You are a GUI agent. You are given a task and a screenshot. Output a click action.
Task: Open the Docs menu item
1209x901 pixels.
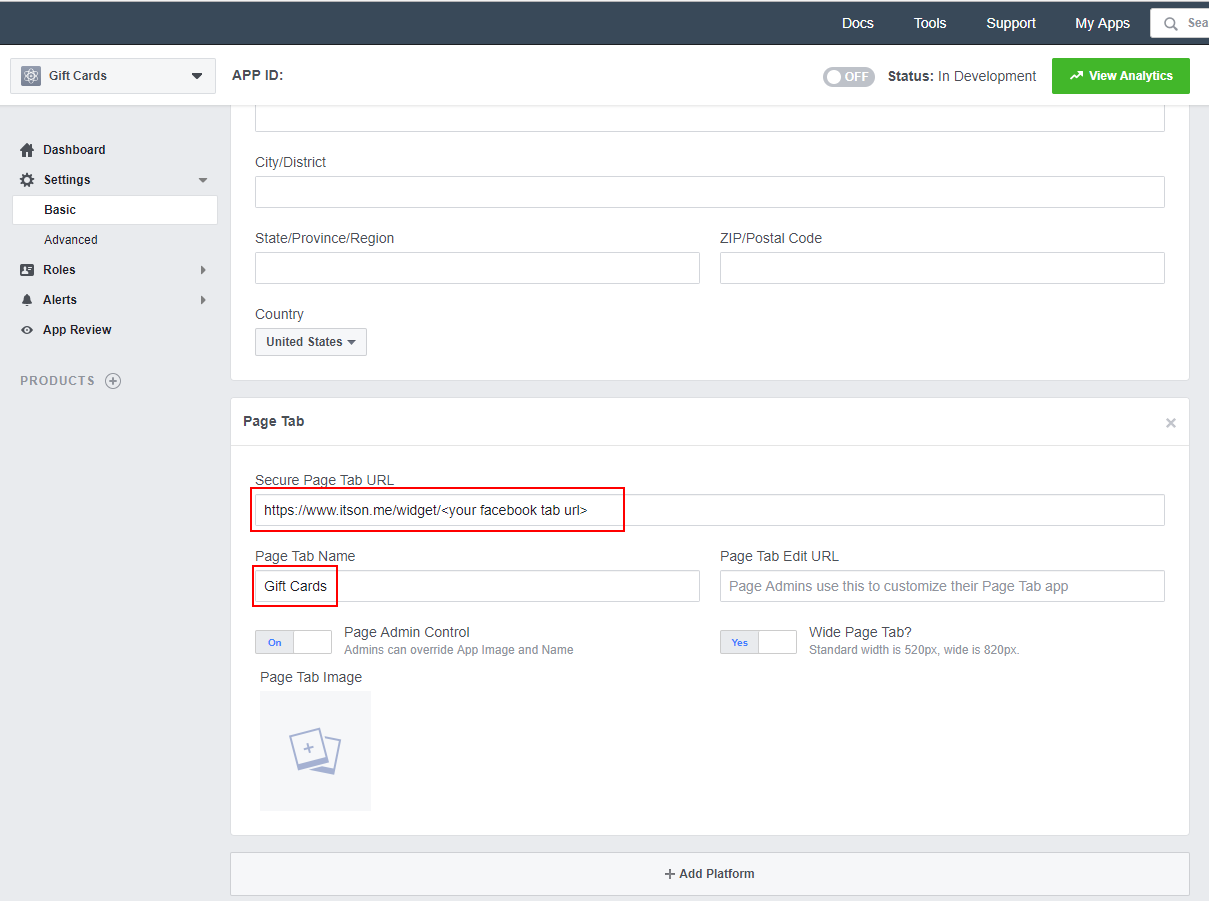coord(857,23)
